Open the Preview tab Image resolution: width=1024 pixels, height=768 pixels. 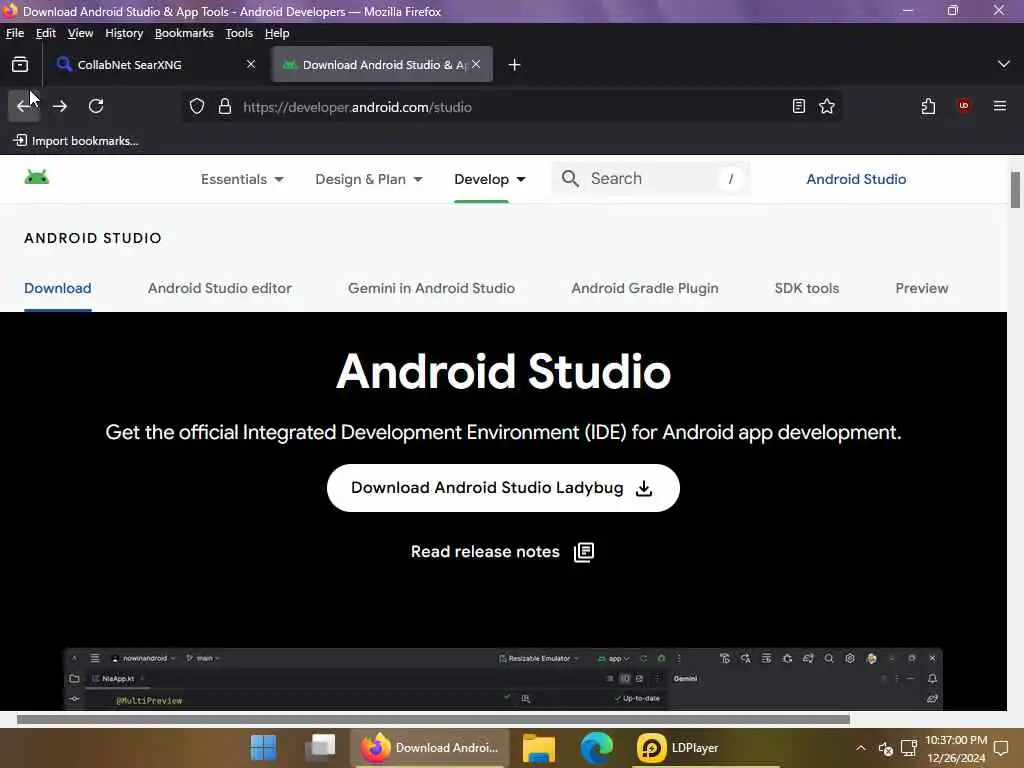[x=921, y=288]
